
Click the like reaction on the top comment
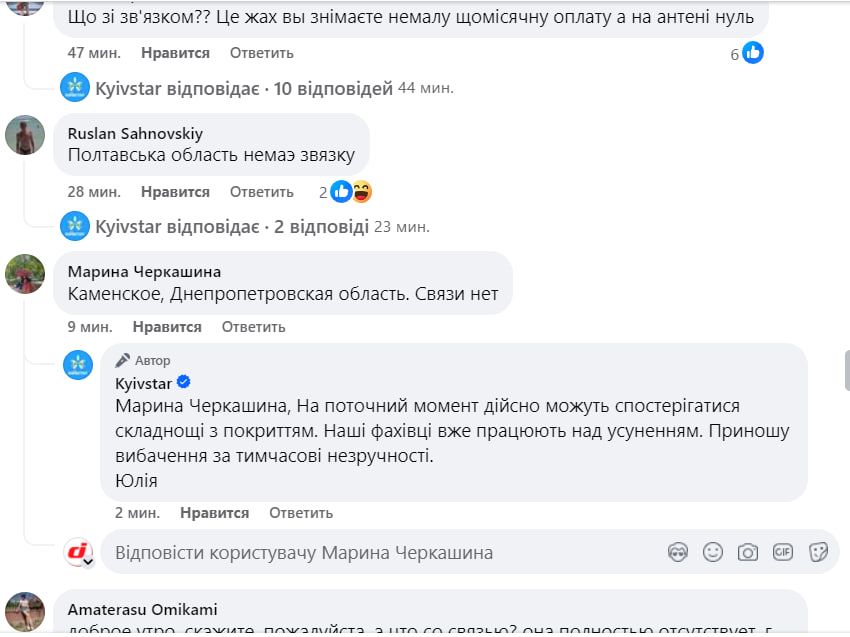tap(753, 53)
